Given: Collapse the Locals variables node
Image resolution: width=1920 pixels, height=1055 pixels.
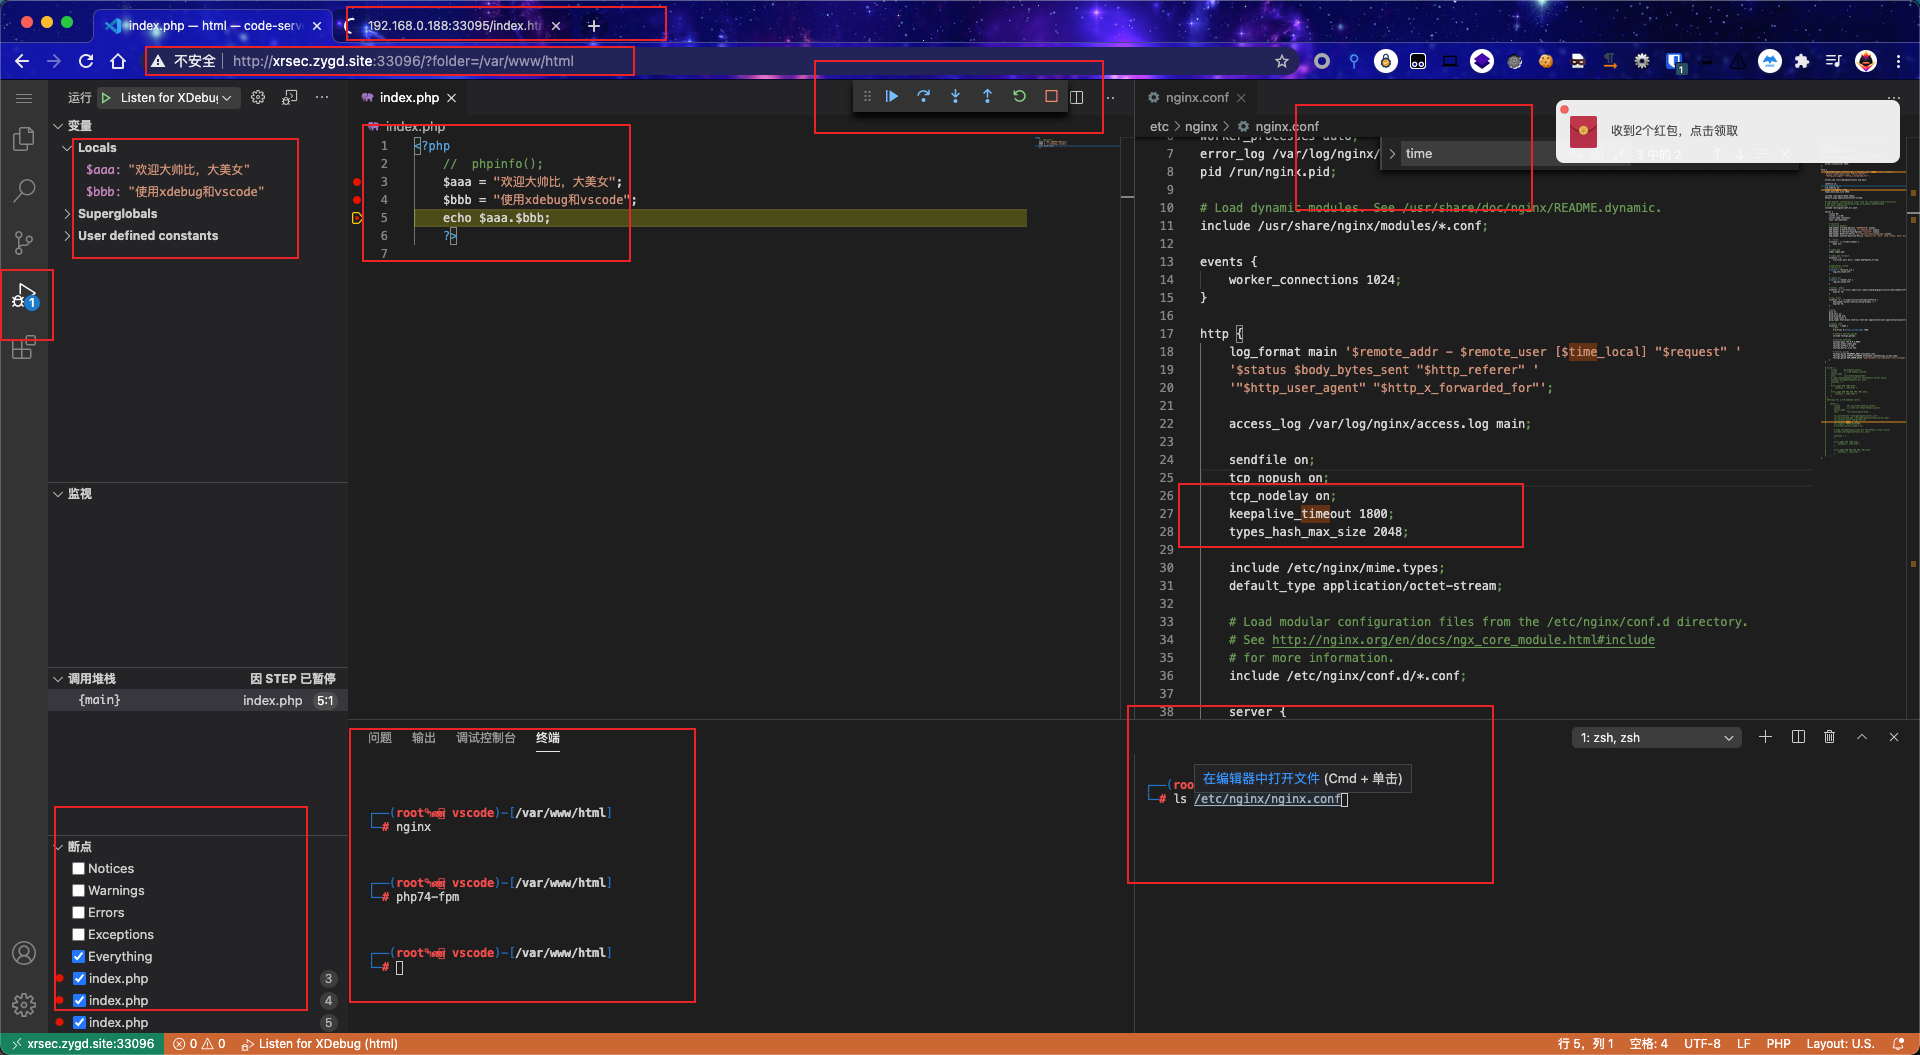Looking at the screenshot, I should point(68,148).
